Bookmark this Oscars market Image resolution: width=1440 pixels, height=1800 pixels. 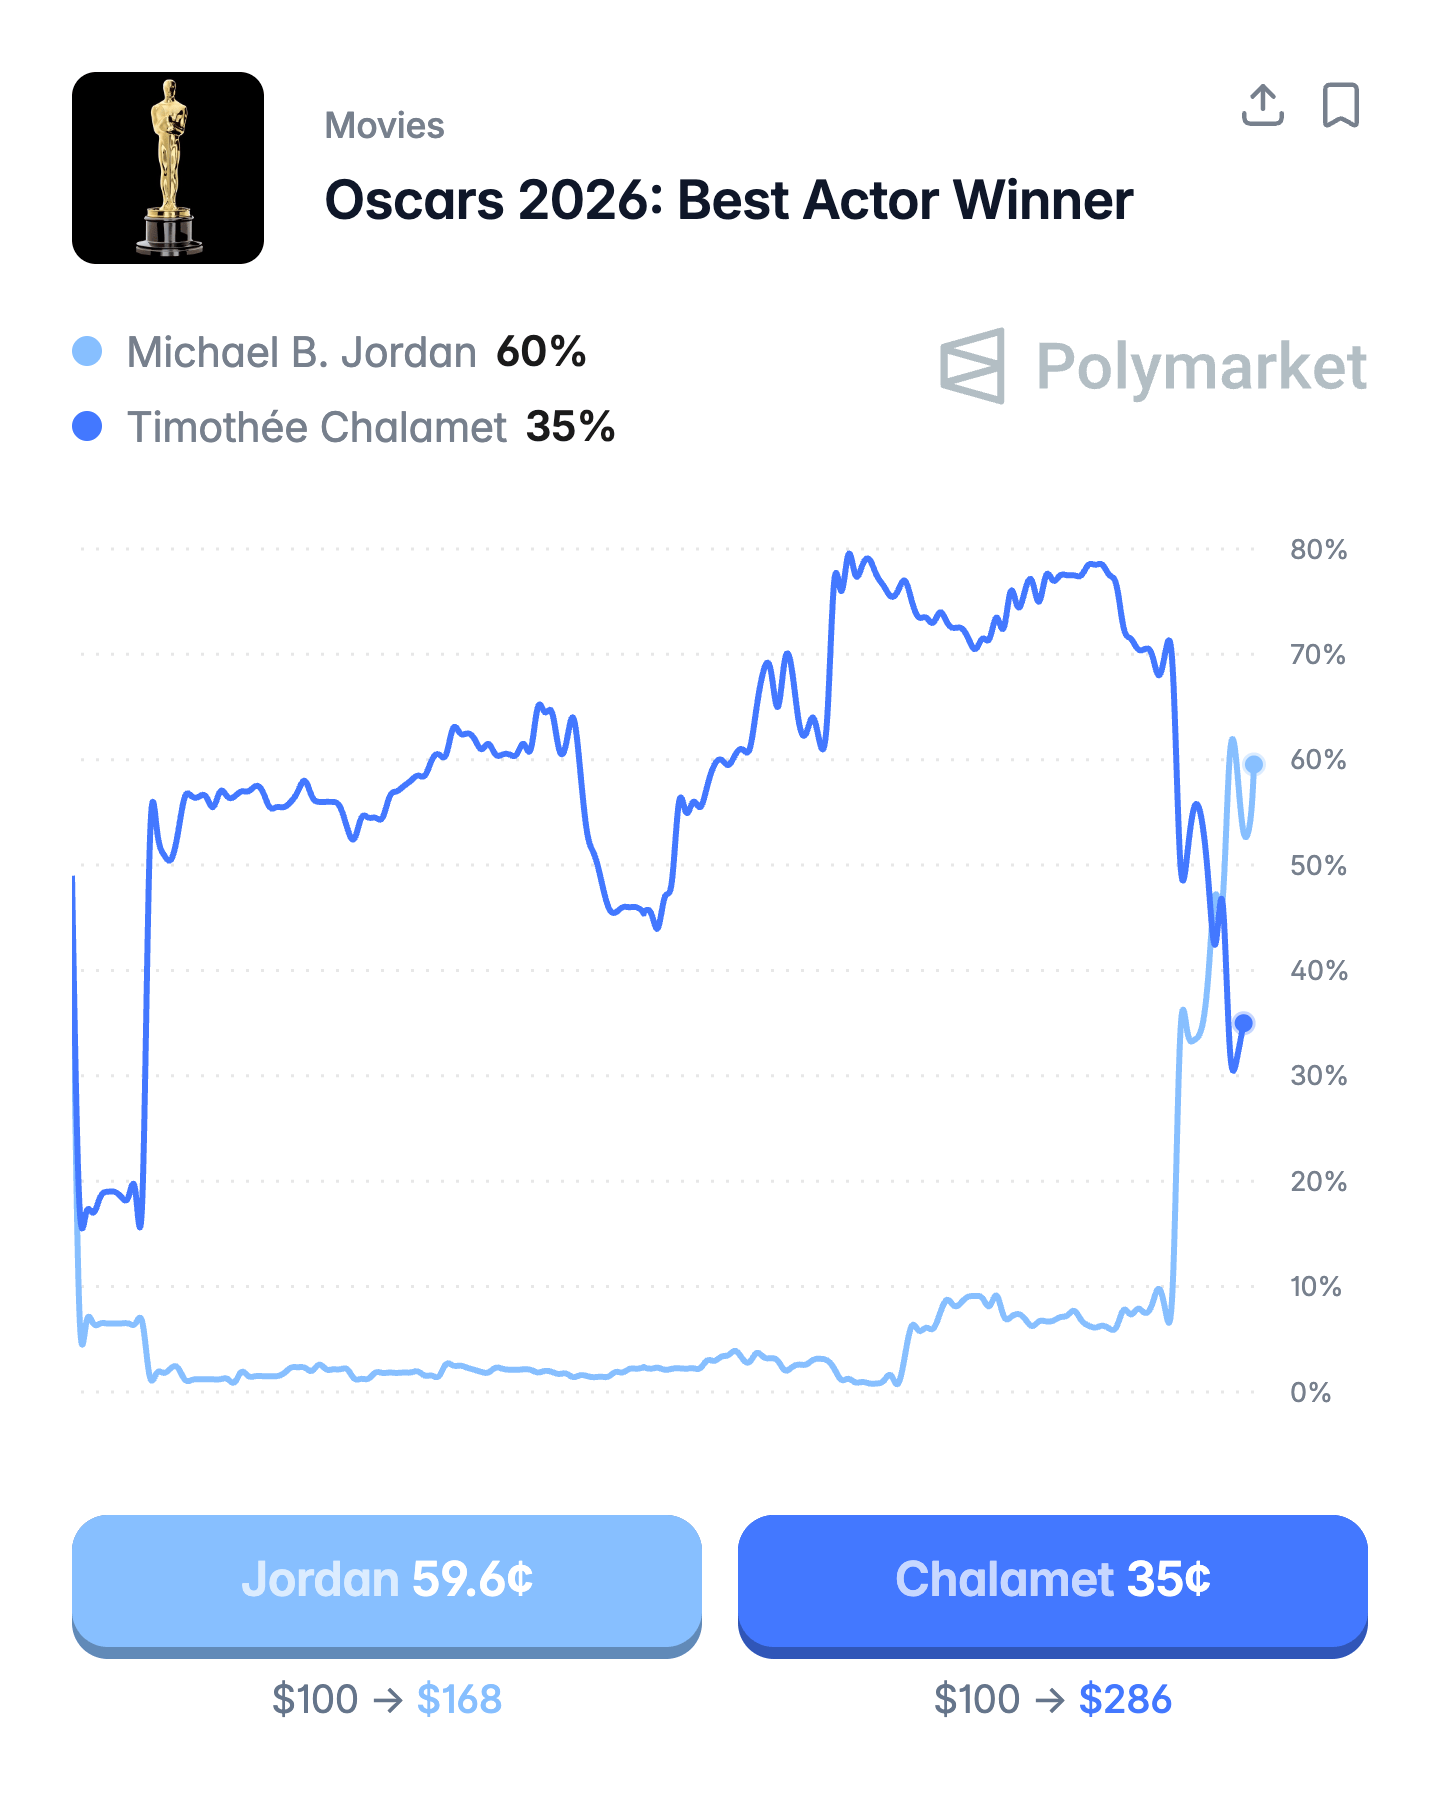tap(1340, 105)
